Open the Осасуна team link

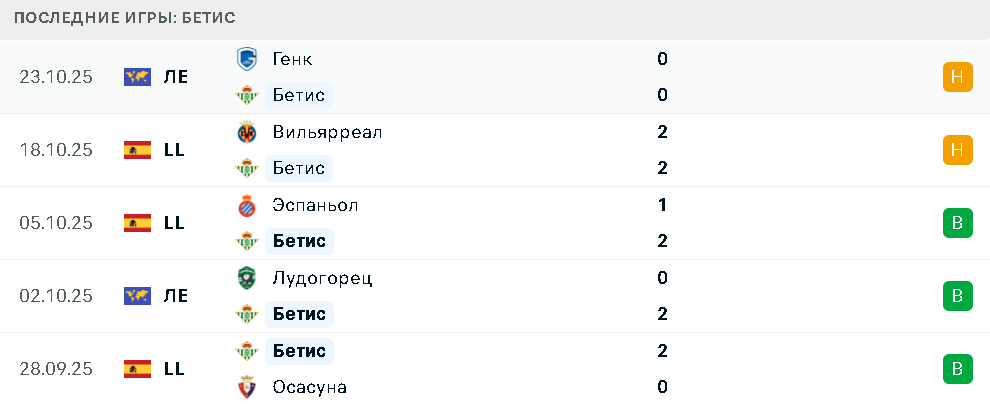[310, 387]
